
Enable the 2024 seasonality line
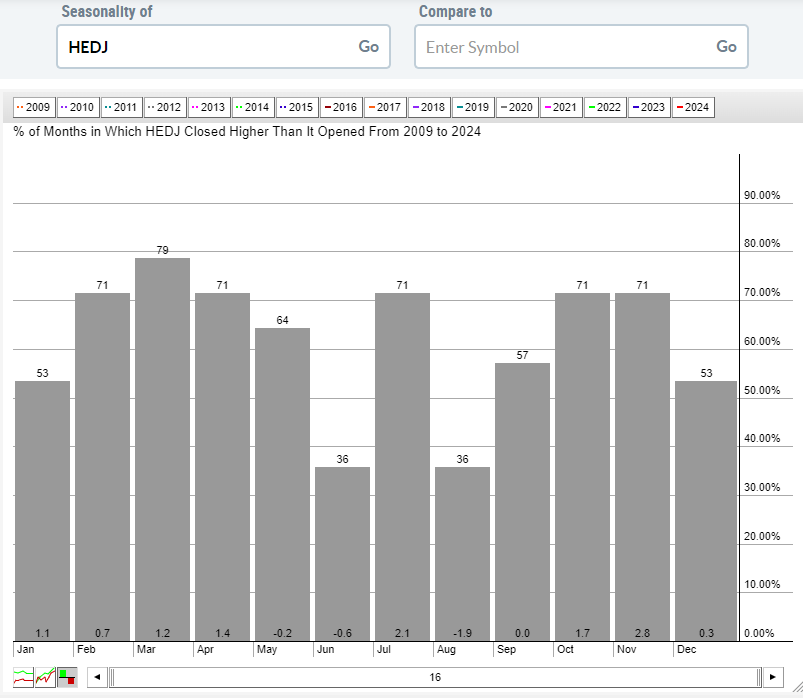[x=691, y=107]
